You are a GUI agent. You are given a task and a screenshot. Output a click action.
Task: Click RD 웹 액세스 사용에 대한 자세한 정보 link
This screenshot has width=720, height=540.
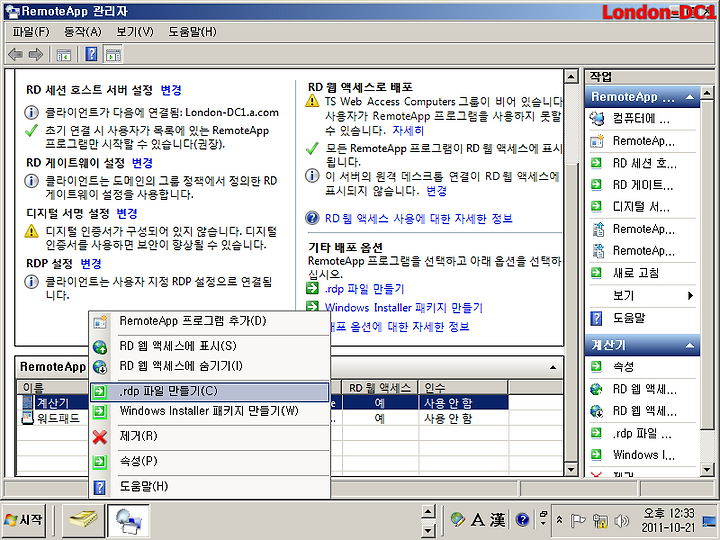pyautogui.click(x=418, y=219)
